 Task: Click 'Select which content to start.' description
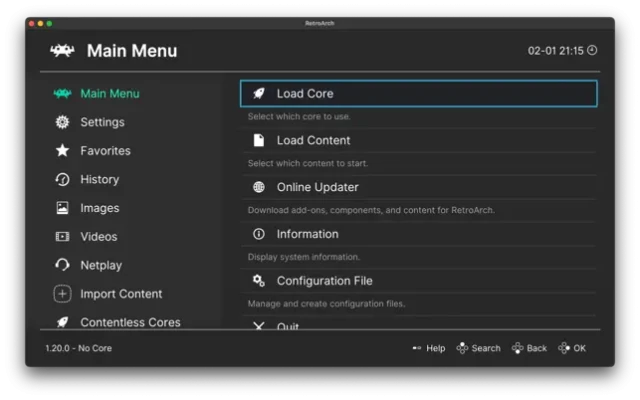(x=308, y=163)
